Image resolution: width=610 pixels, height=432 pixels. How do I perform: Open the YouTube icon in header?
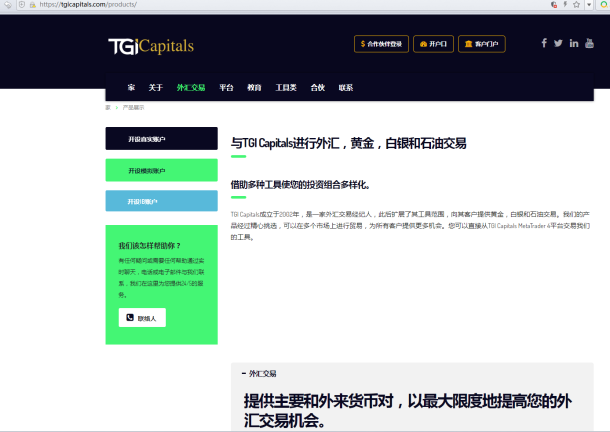click(x=589, y=43)
